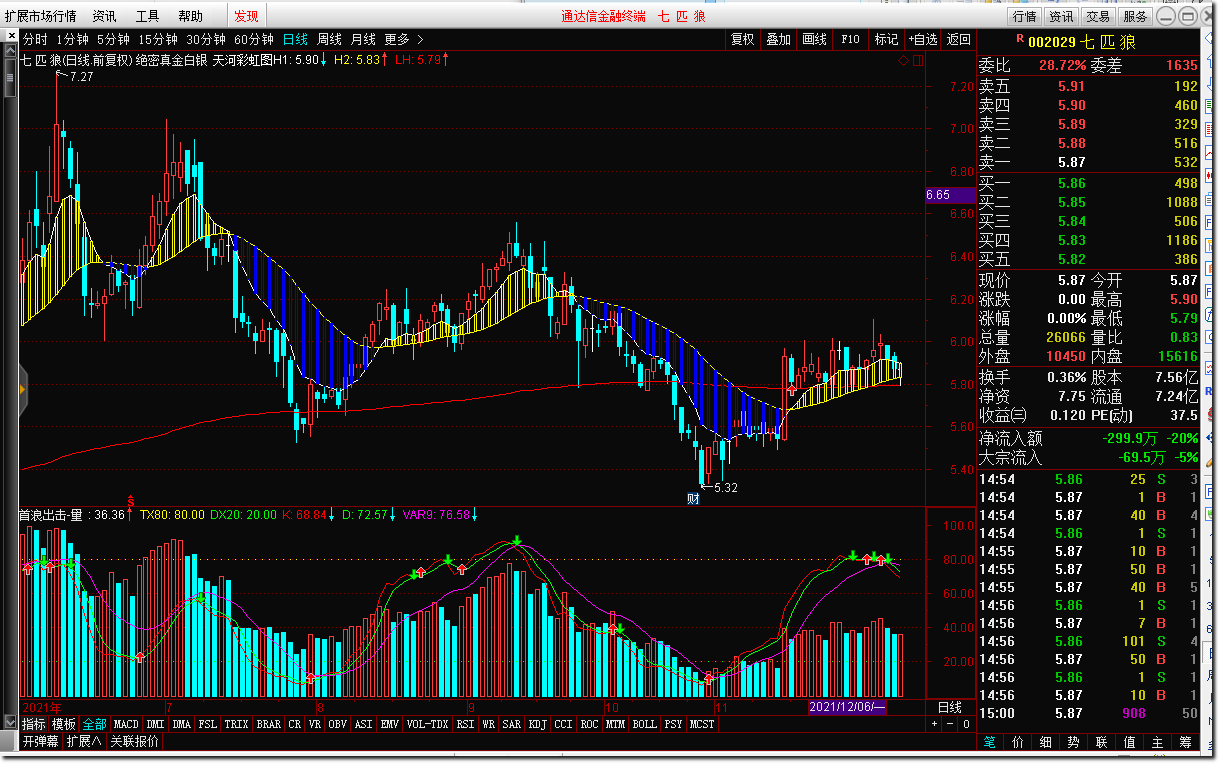Select the 月线 monthly period
The height and width of the screenshot is (764, 1221).
tap(363, 40)
